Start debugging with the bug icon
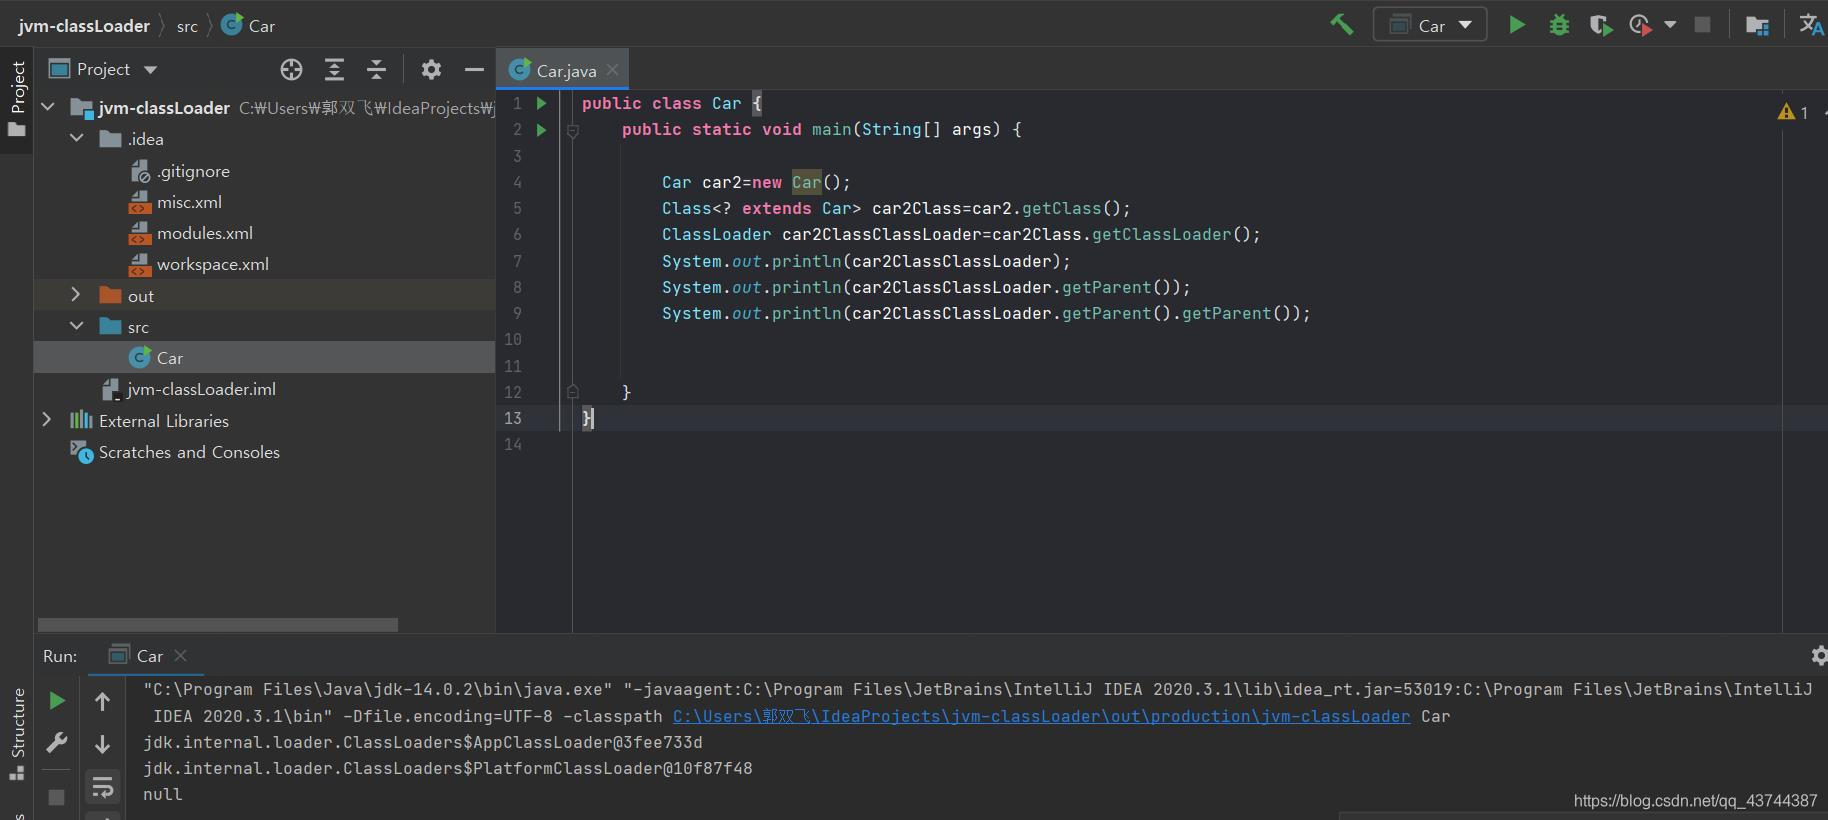Image resolution: width=1828 pixels, height=820 pixels. [x=1559, y=25]
